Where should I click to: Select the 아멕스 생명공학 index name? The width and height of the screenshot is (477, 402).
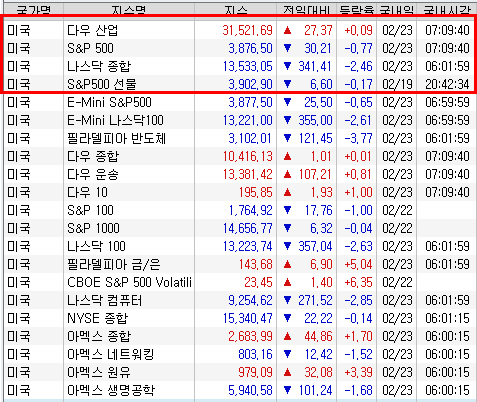[111, 390]
